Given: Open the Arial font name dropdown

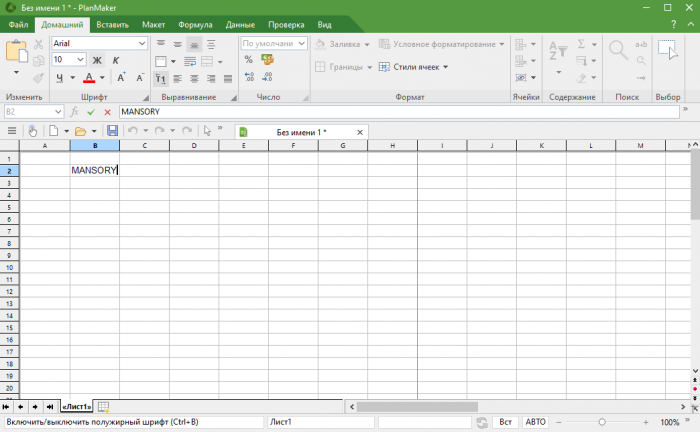Looking at the screenshot, I should [142, 44].
